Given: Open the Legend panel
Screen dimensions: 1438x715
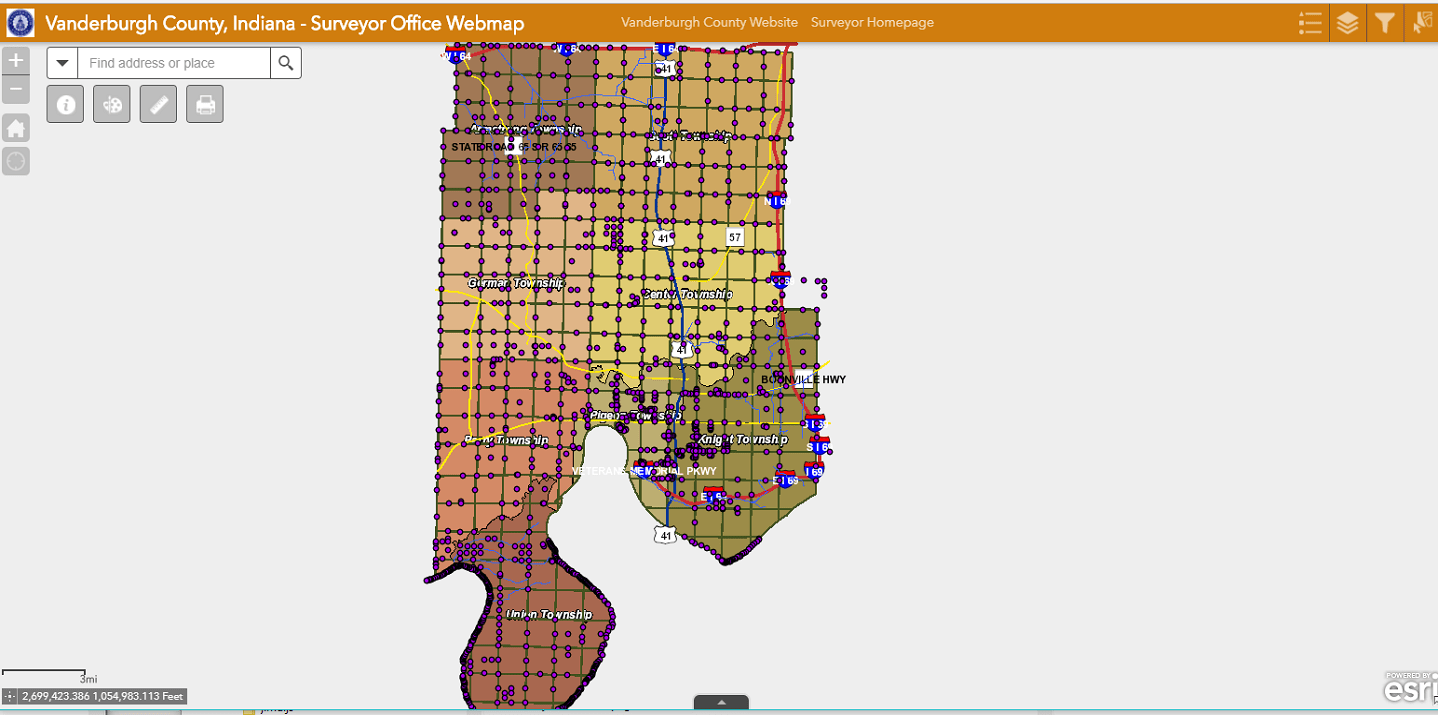Looking at the screenshot, I should point(1310,22).
